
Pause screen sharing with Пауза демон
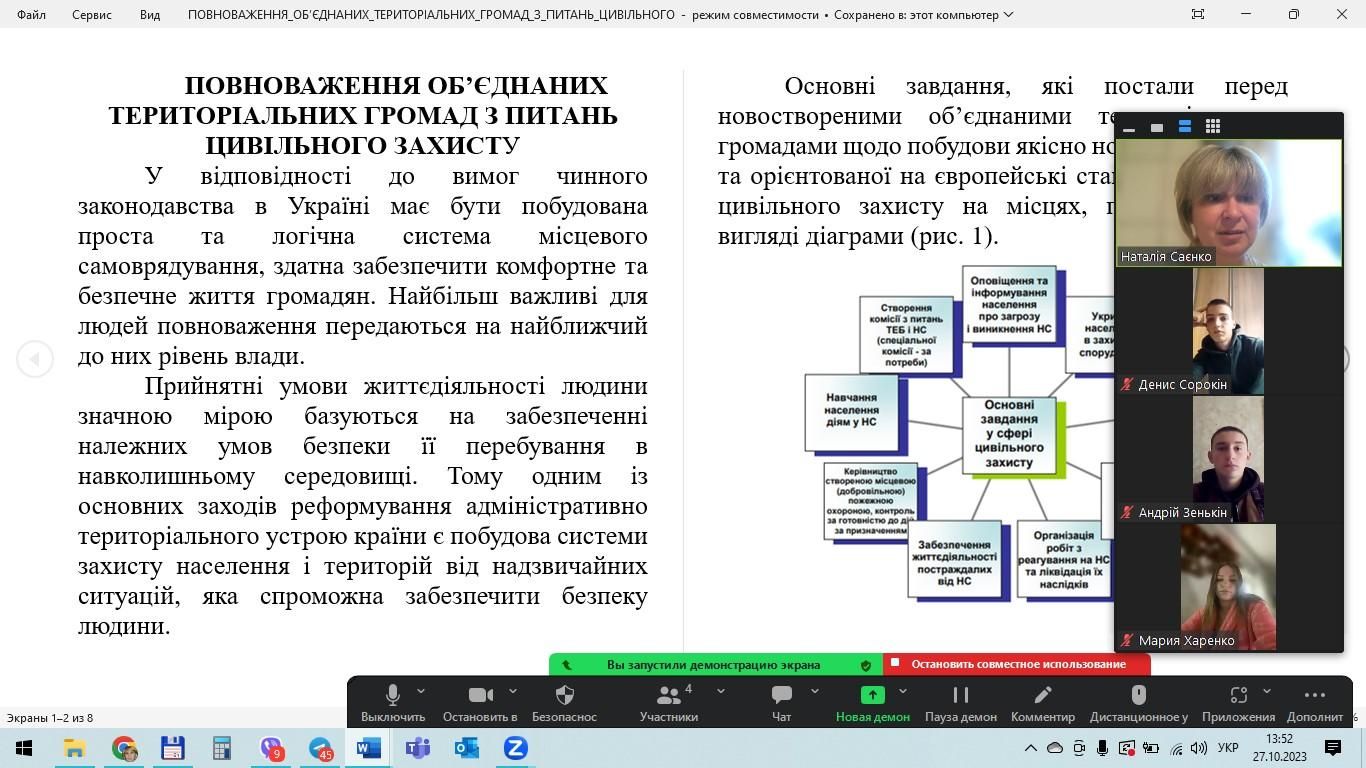[960, 695]
